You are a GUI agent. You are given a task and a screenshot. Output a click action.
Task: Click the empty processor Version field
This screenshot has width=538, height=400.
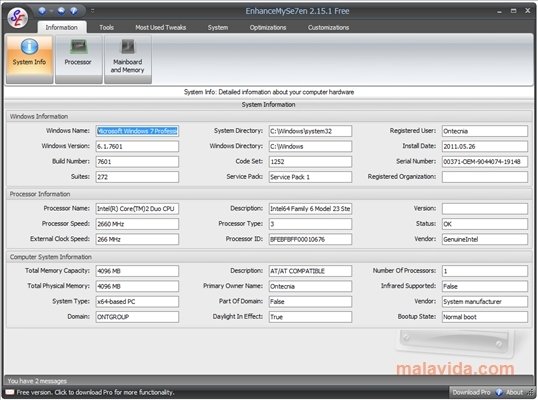point(484,209)
